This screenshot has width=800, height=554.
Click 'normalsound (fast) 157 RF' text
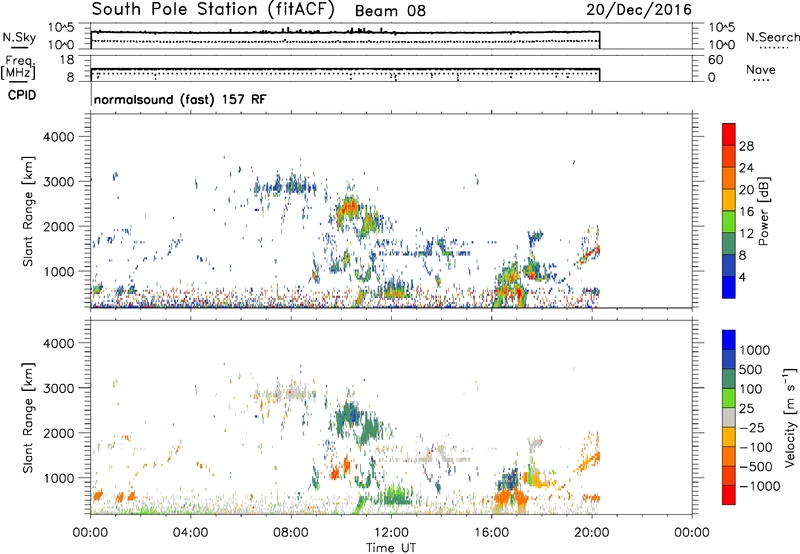(x=180, y=99)
